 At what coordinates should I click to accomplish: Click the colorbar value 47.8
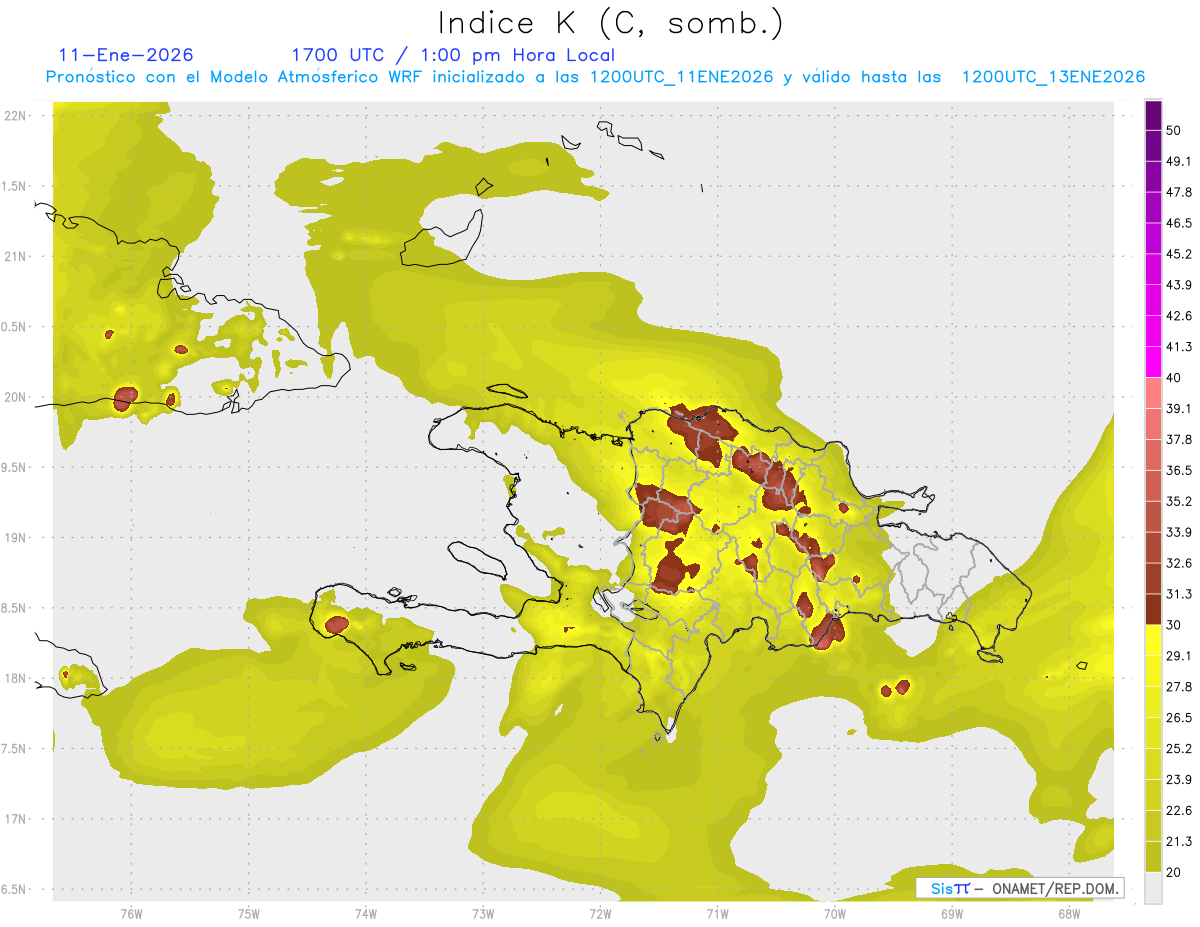click(1178, 192)
